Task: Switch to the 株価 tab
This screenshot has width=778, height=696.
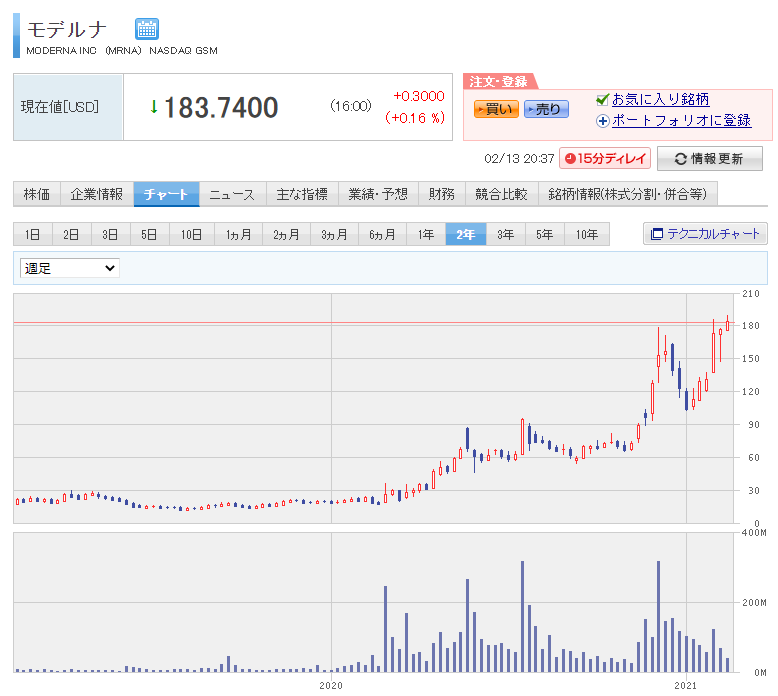Action: (37, 194)
